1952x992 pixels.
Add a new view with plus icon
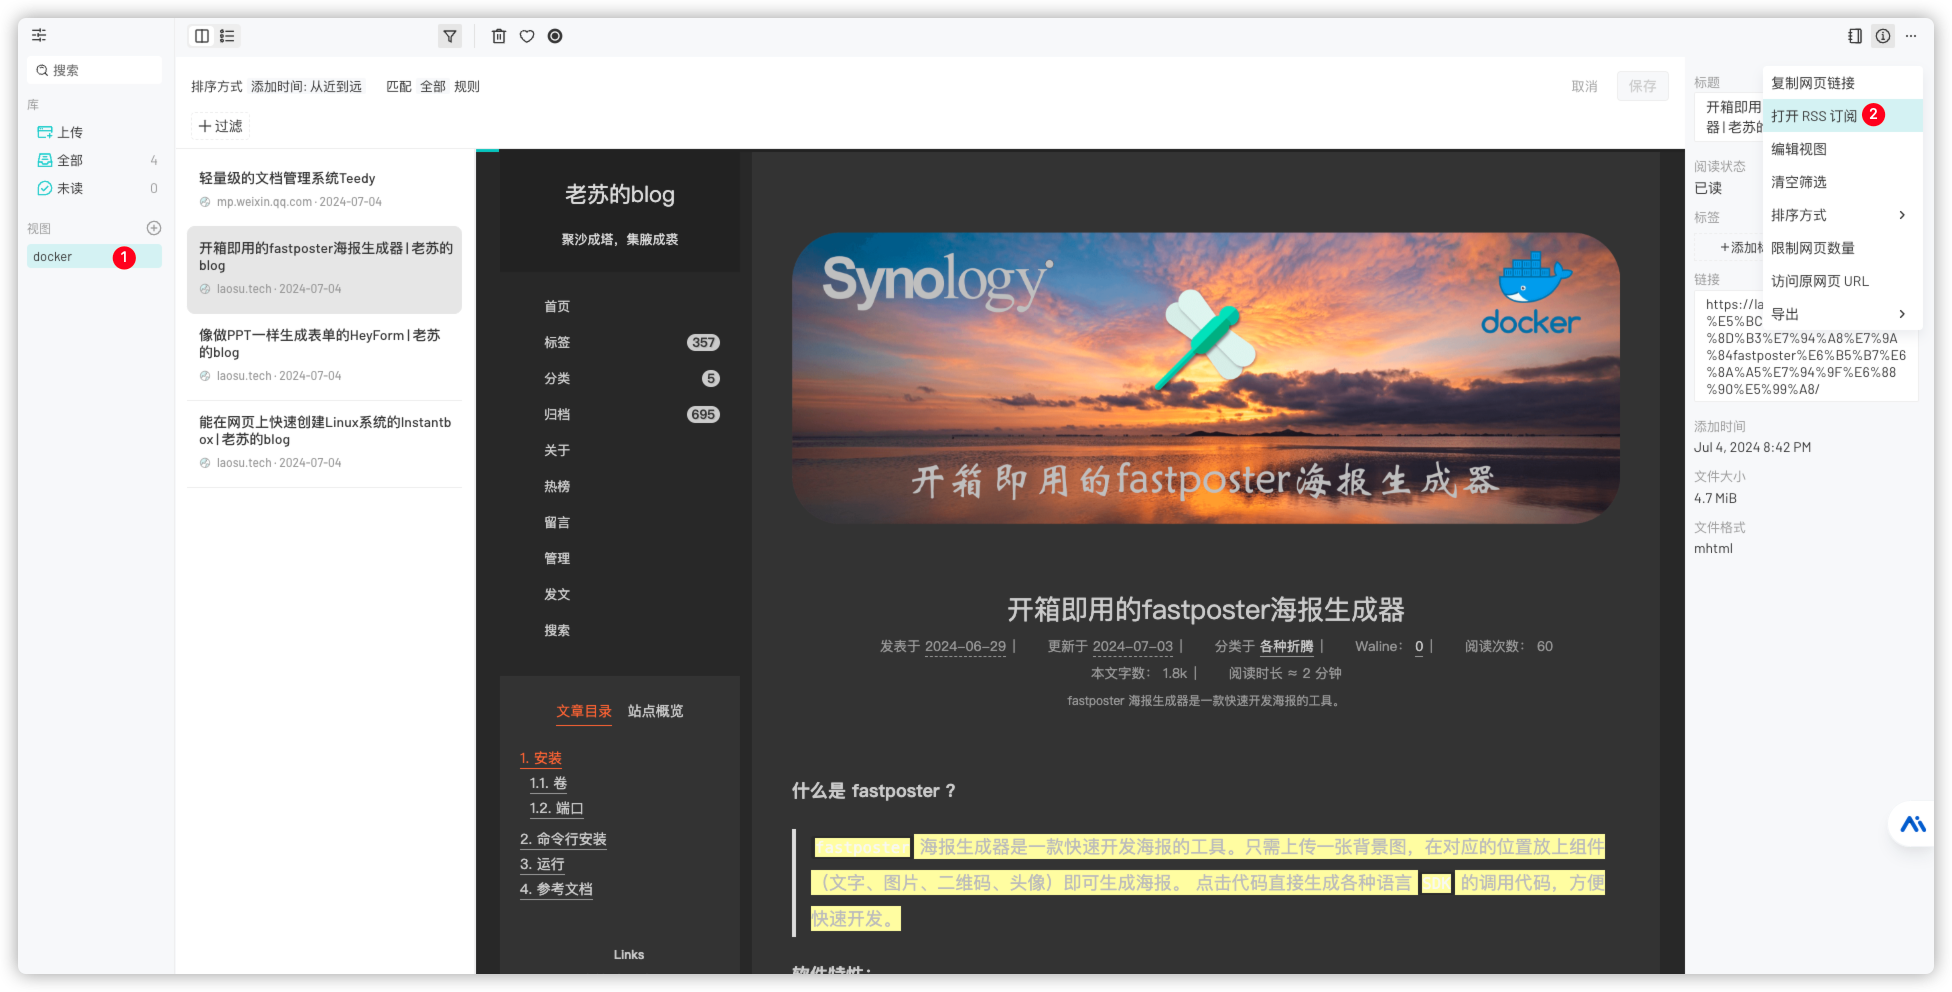154,228
